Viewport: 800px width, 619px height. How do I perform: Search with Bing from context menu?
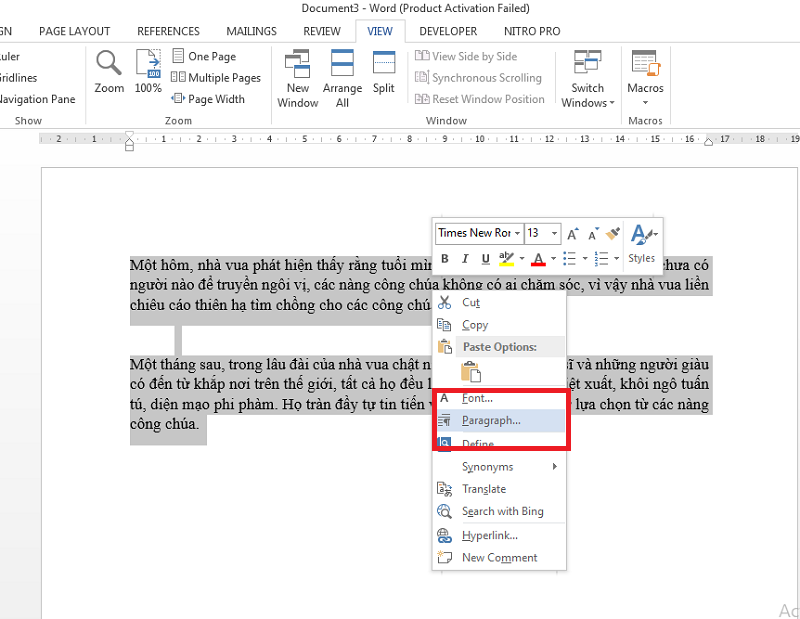coord(499,511)
